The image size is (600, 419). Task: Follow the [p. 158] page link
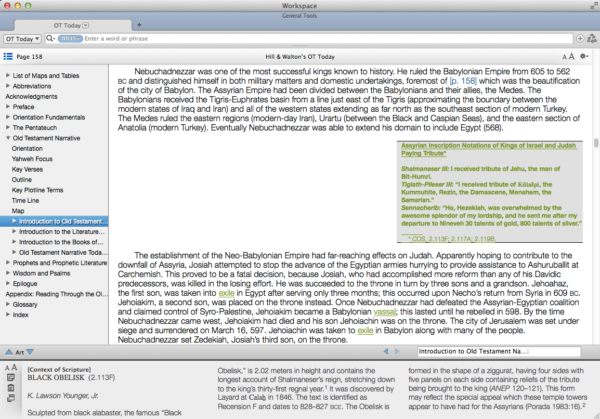(x=463, y=81)
